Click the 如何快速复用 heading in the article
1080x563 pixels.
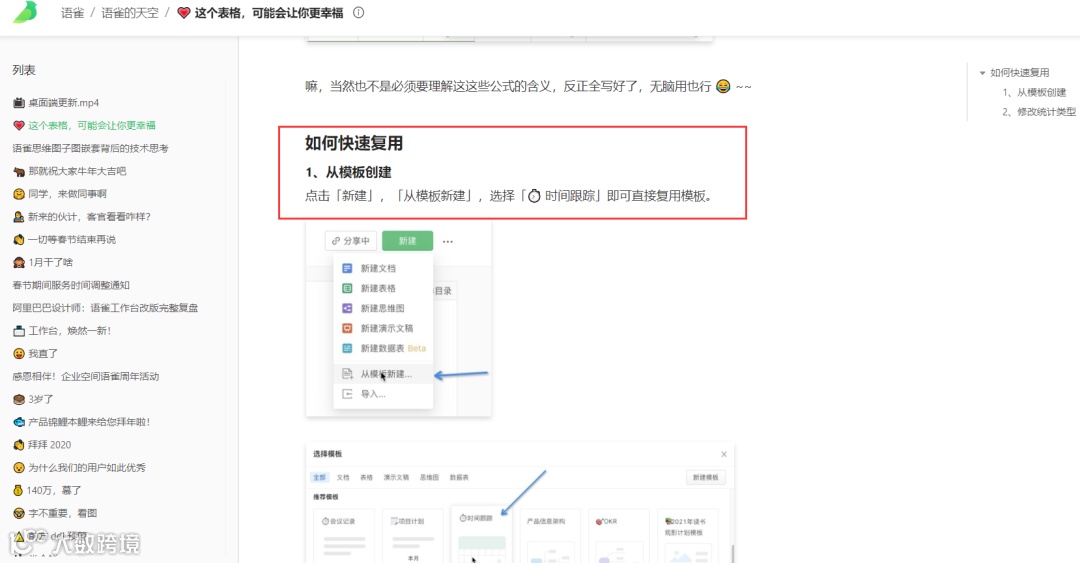354,143
